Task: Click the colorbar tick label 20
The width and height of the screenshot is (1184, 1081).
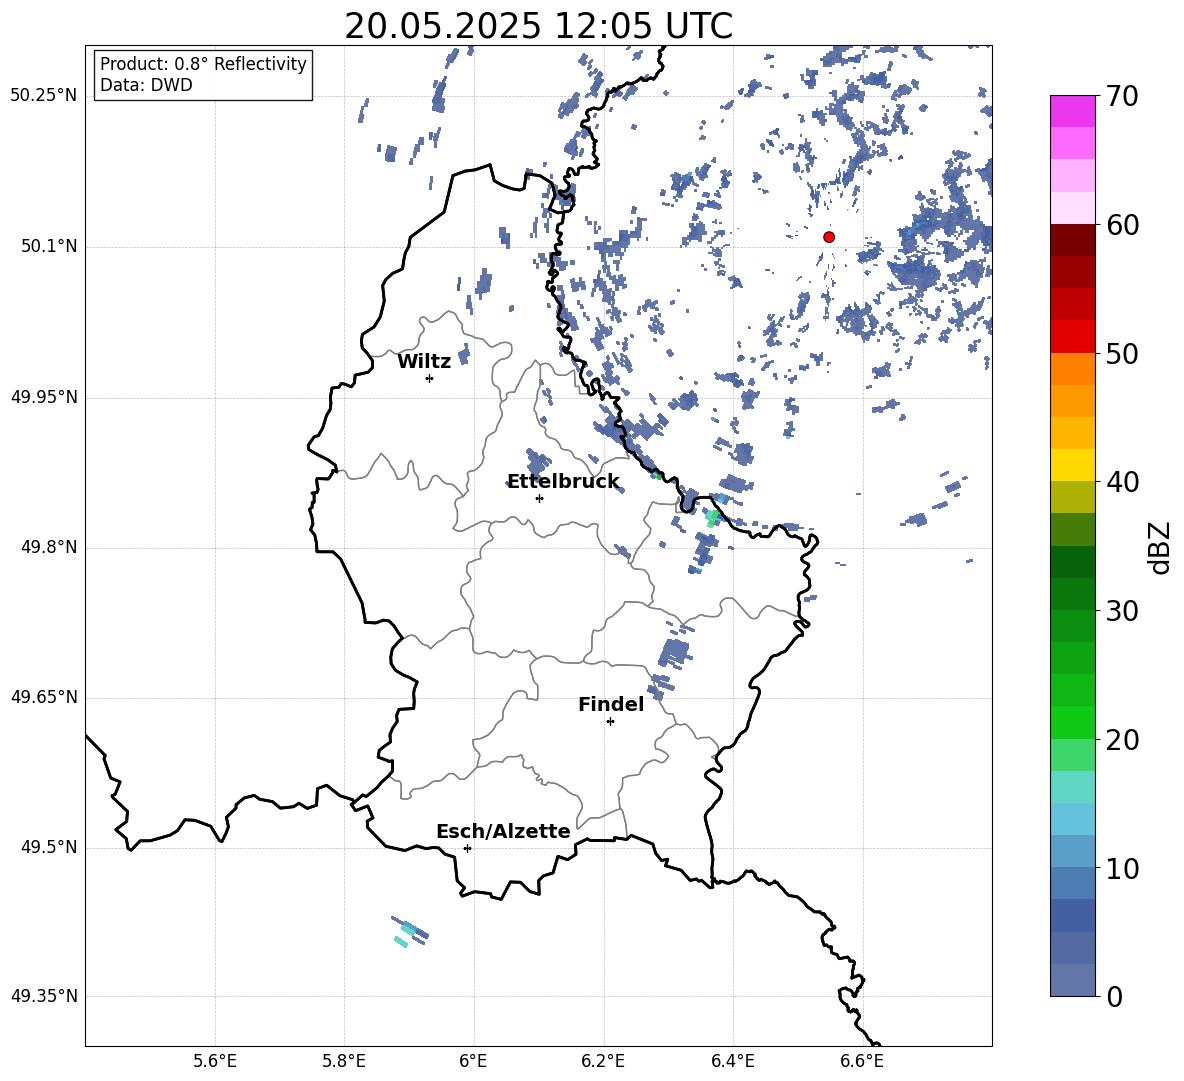Action: (x=1123, y=739)
